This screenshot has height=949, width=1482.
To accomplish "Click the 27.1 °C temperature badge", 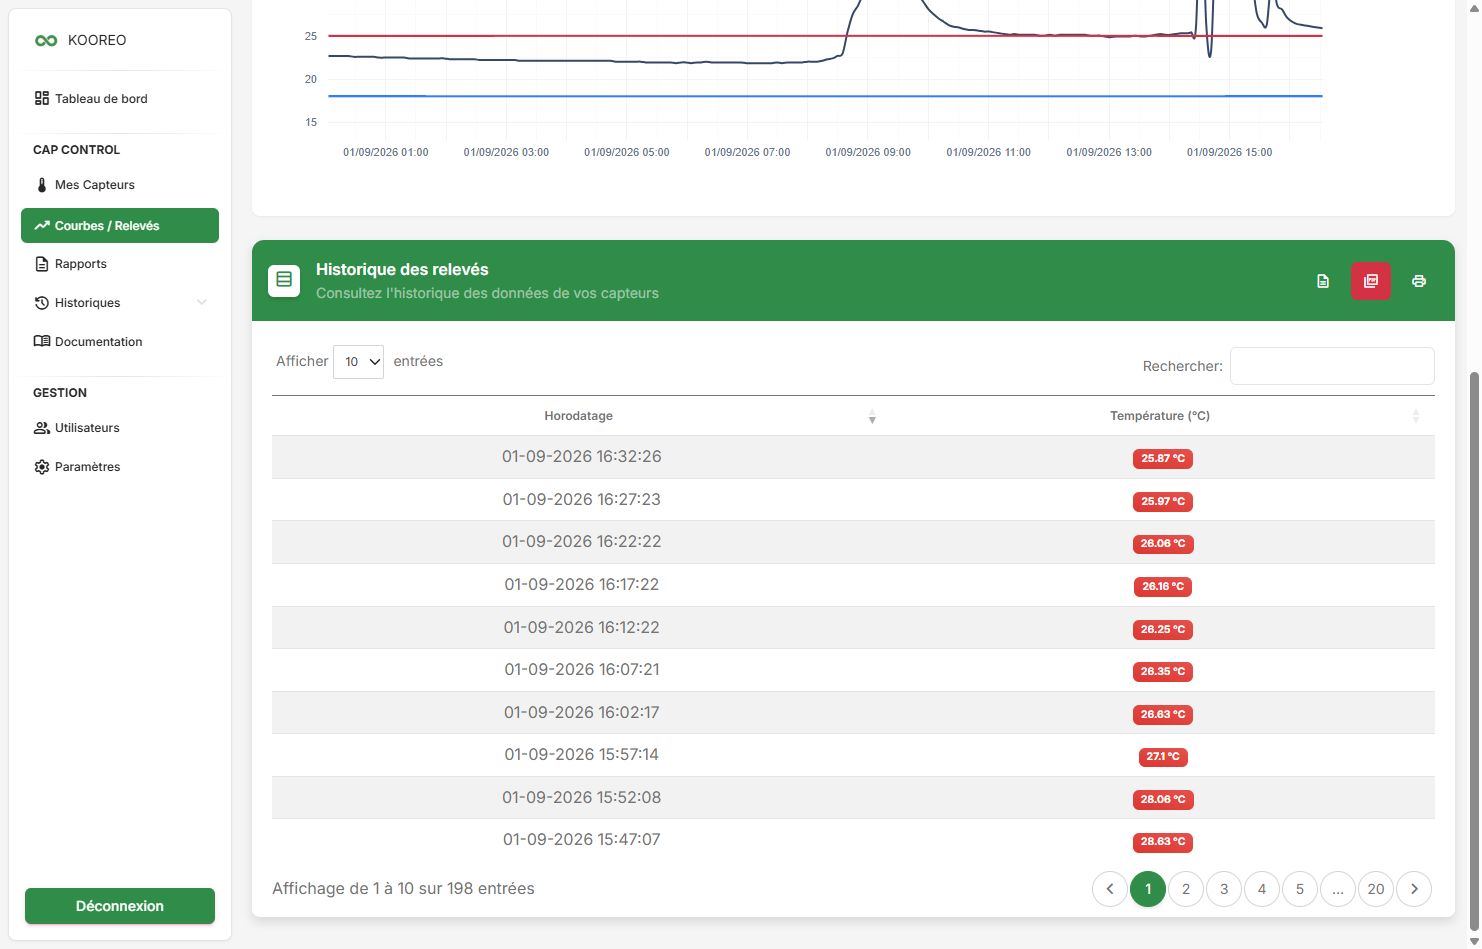I will [1163, 757].
